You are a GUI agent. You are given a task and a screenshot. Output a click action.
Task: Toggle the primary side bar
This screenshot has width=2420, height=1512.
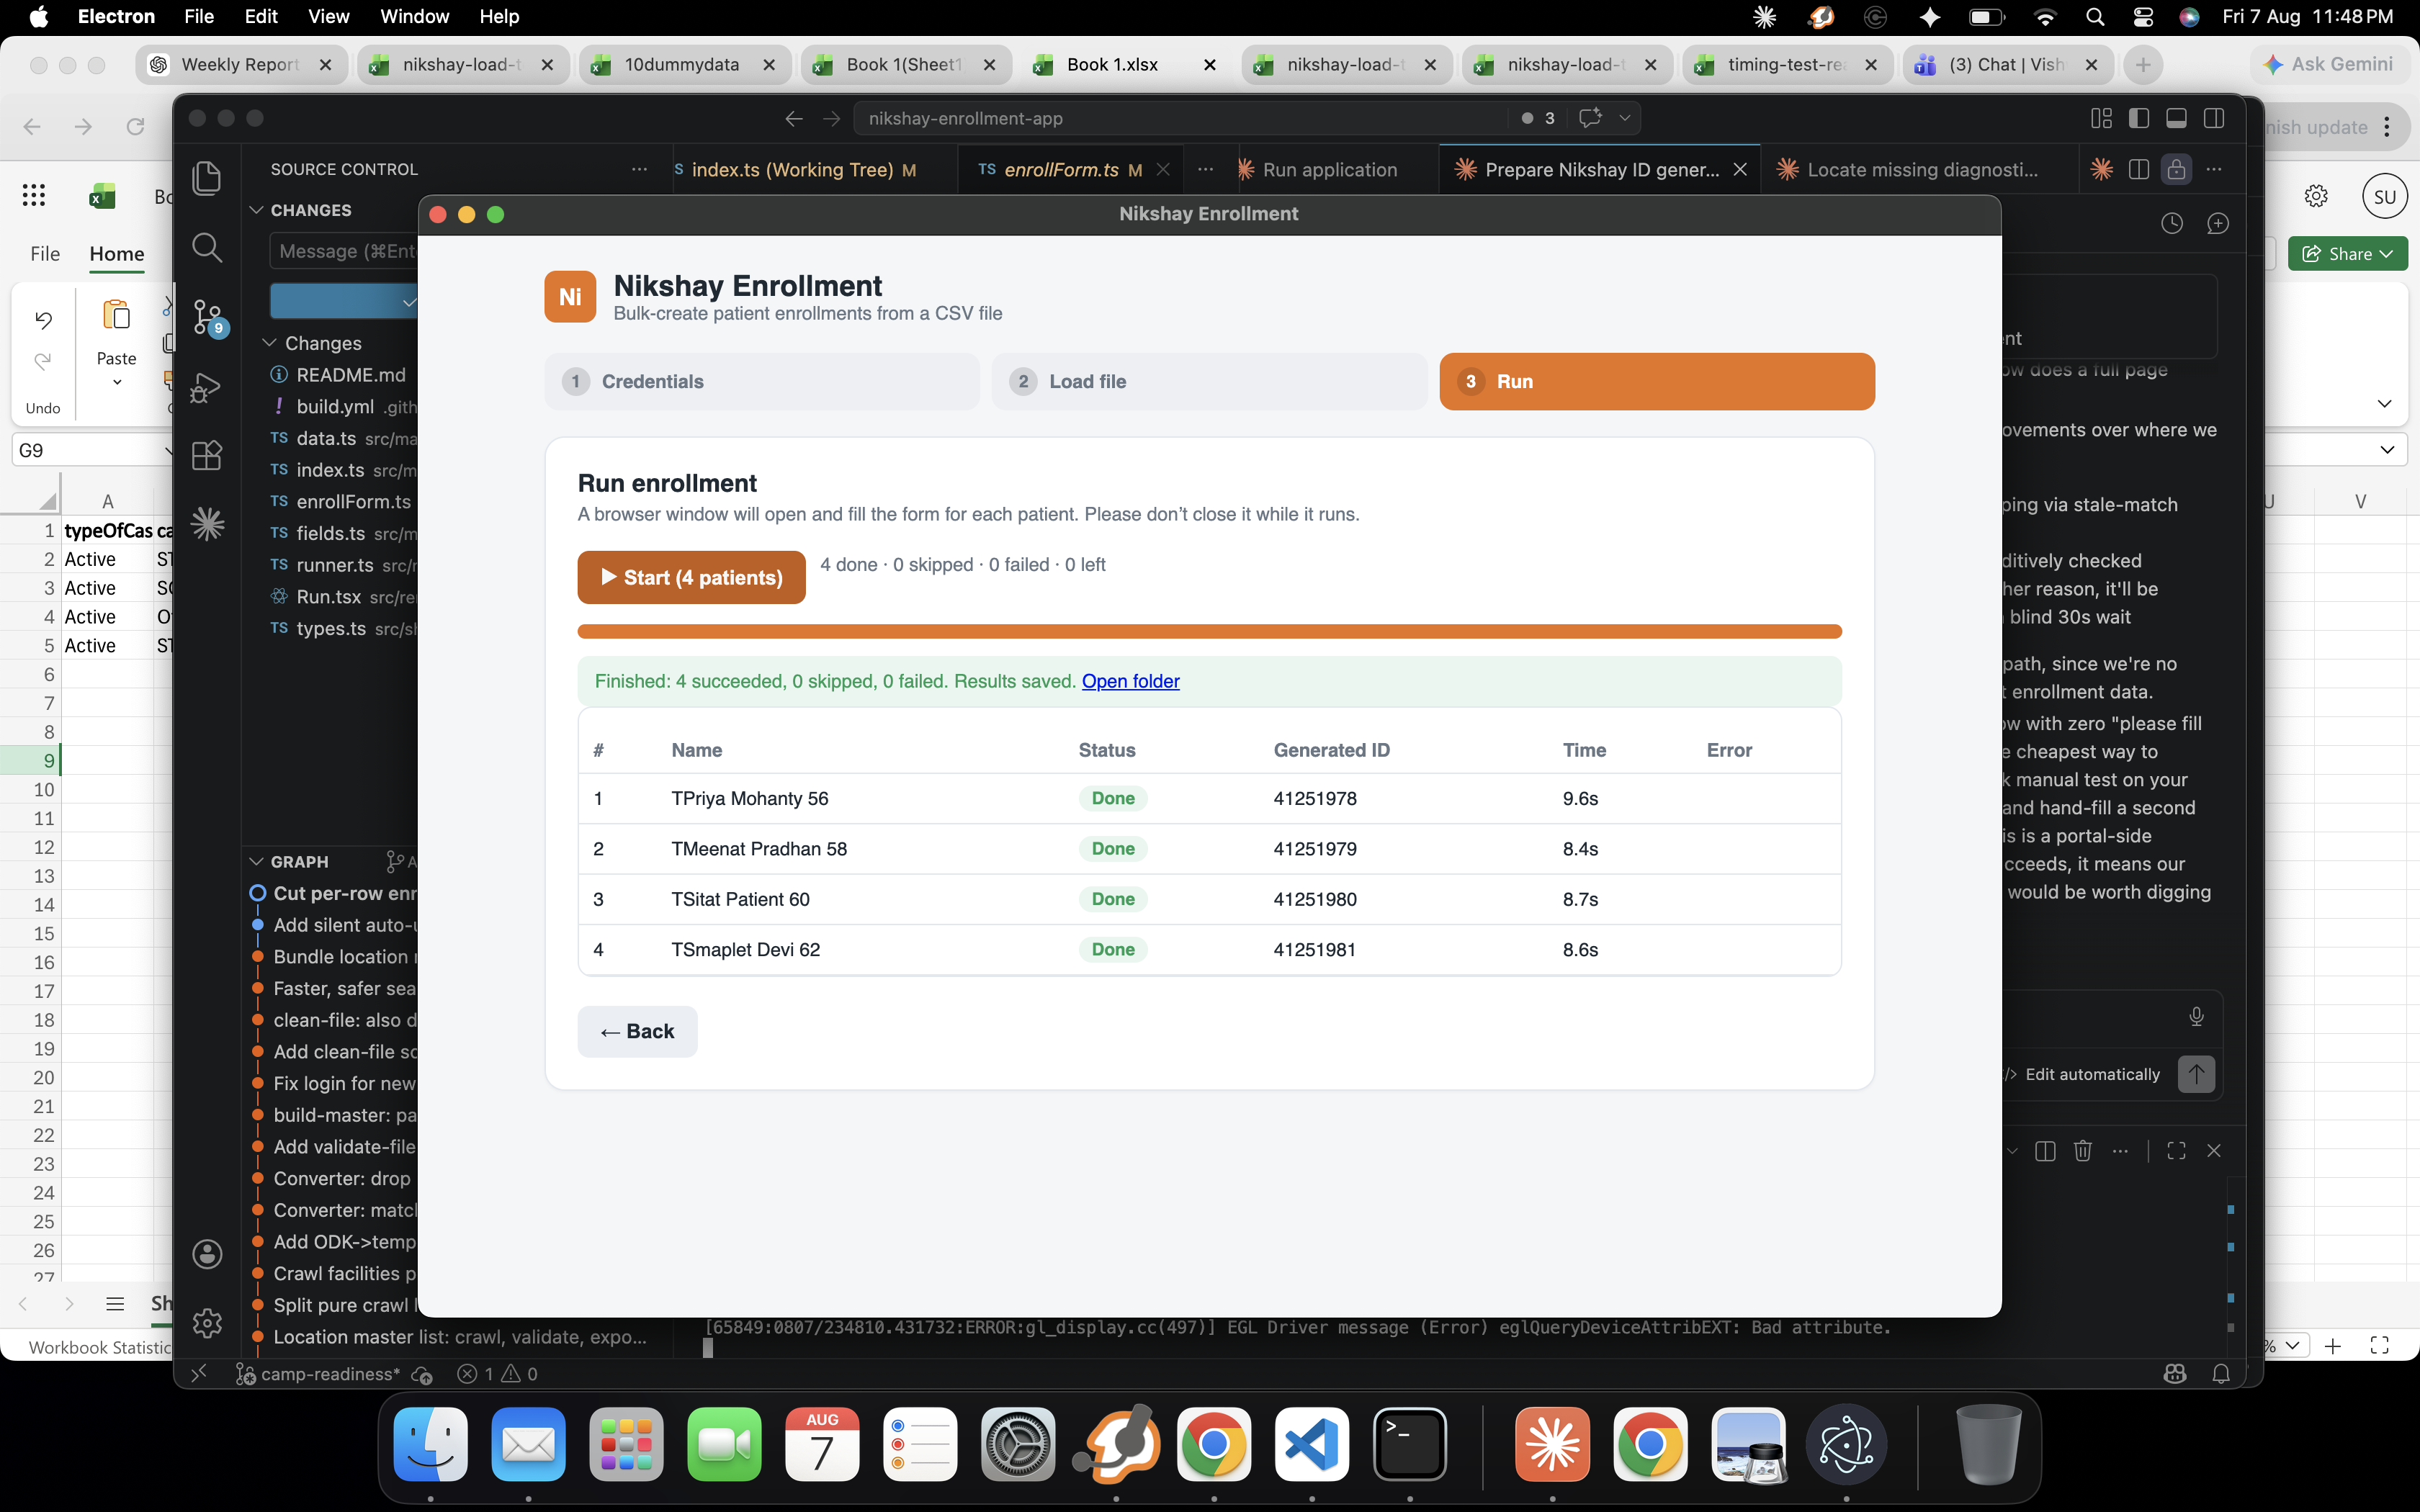2139,118
